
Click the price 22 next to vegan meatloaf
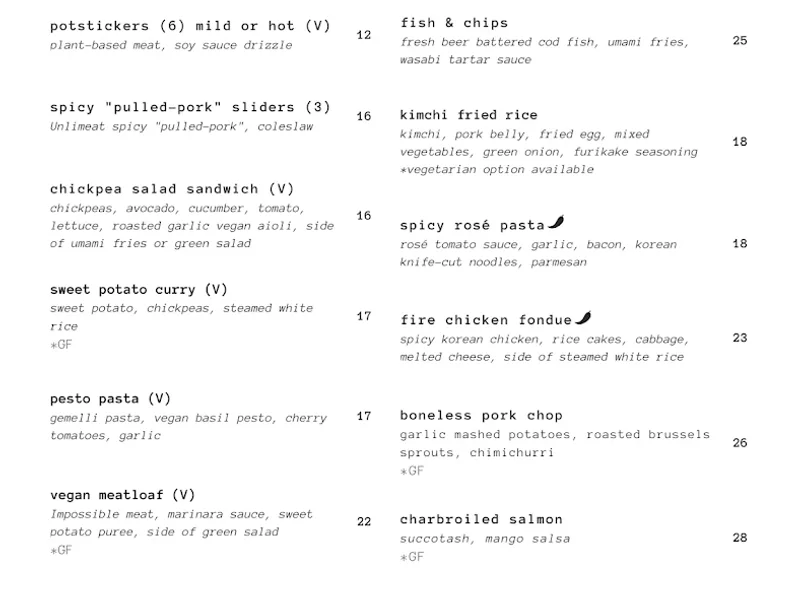pyautogui.click(x=364, y=522)
